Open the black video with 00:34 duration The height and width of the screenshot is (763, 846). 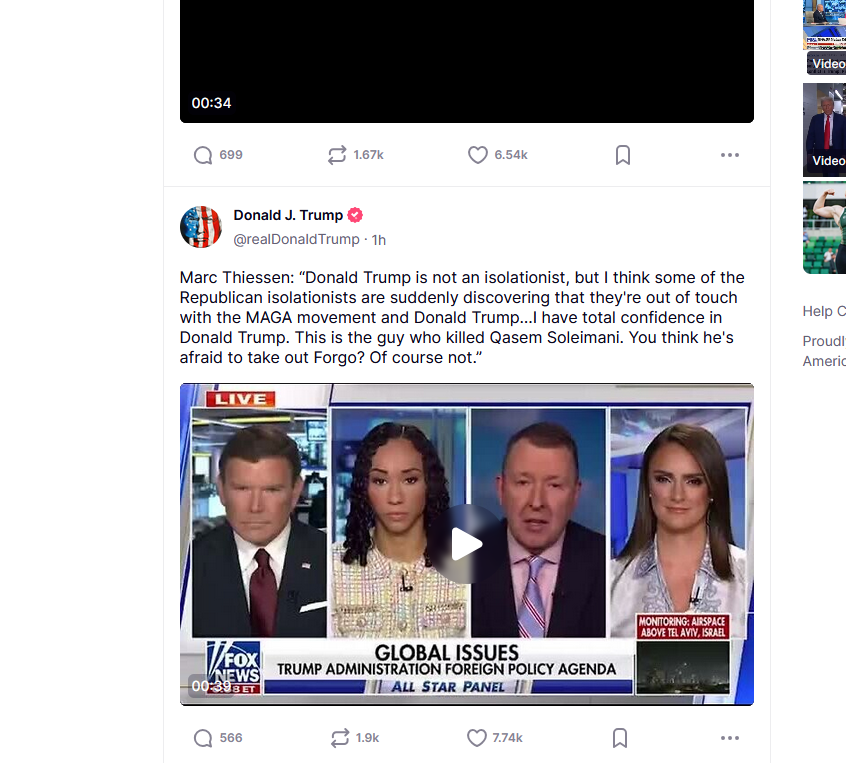tap(467, 62)
